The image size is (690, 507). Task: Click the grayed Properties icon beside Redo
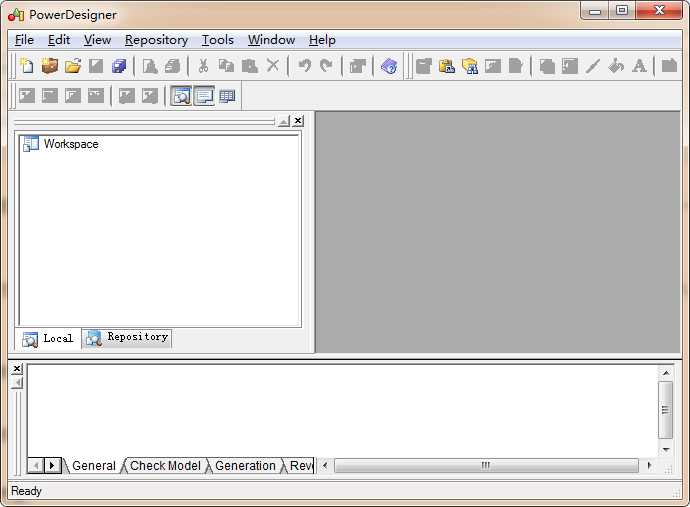(357, 66)
